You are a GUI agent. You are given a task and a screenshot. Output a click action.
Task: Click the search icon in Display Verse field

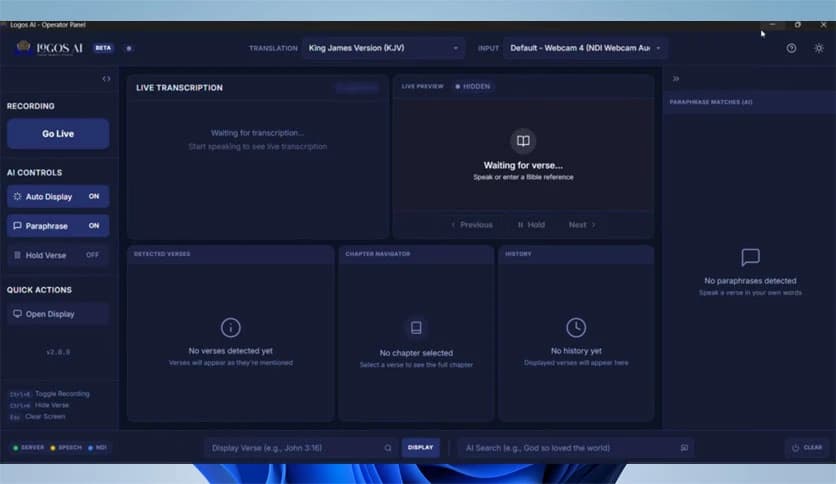click(388, 448)
